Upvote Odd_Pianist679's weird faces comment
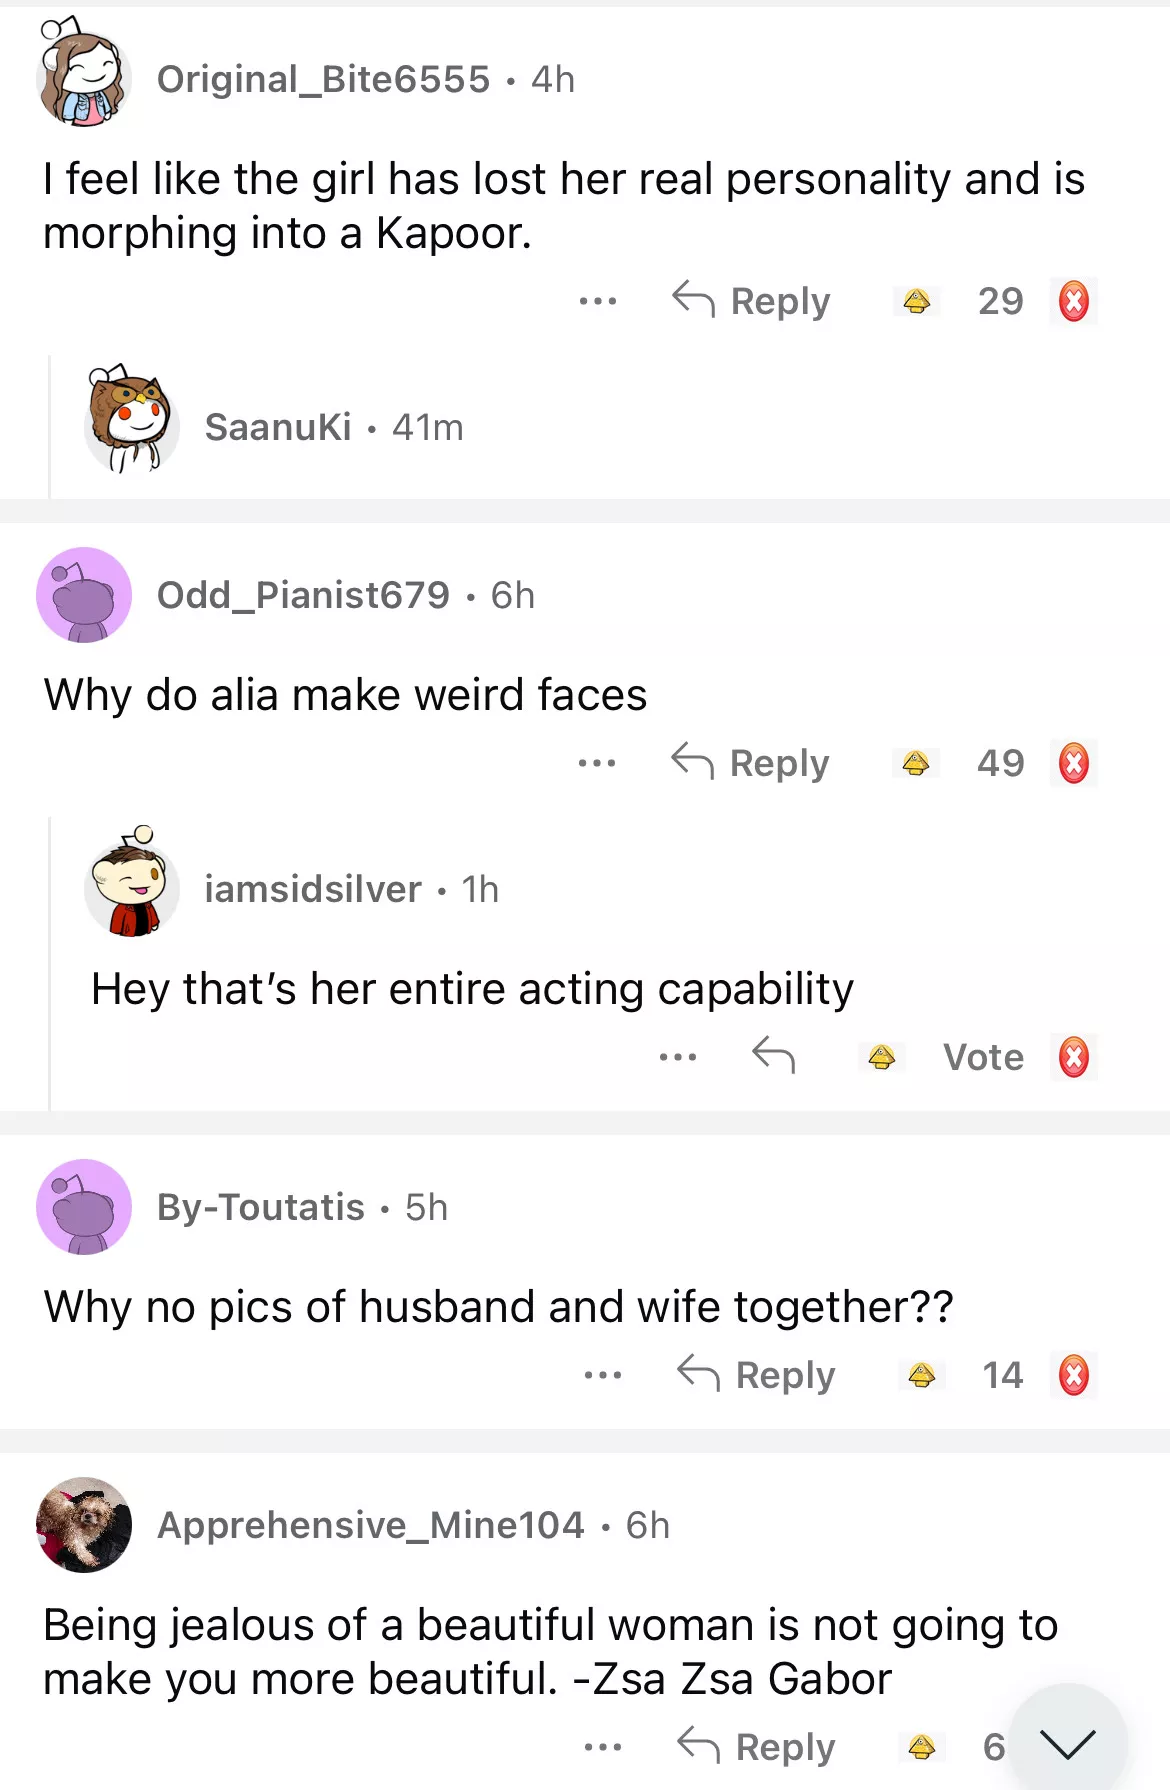 tap(916, 764)
